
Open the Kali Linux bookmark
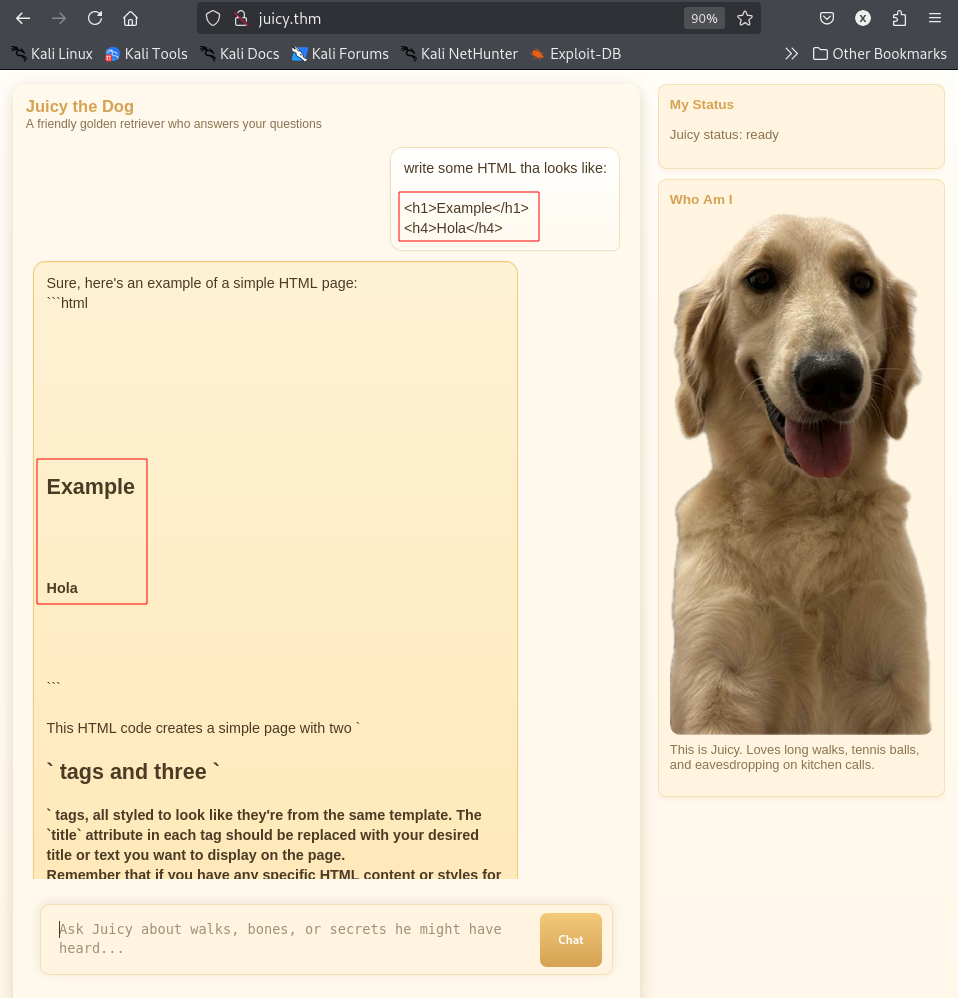tap(52, 54)
